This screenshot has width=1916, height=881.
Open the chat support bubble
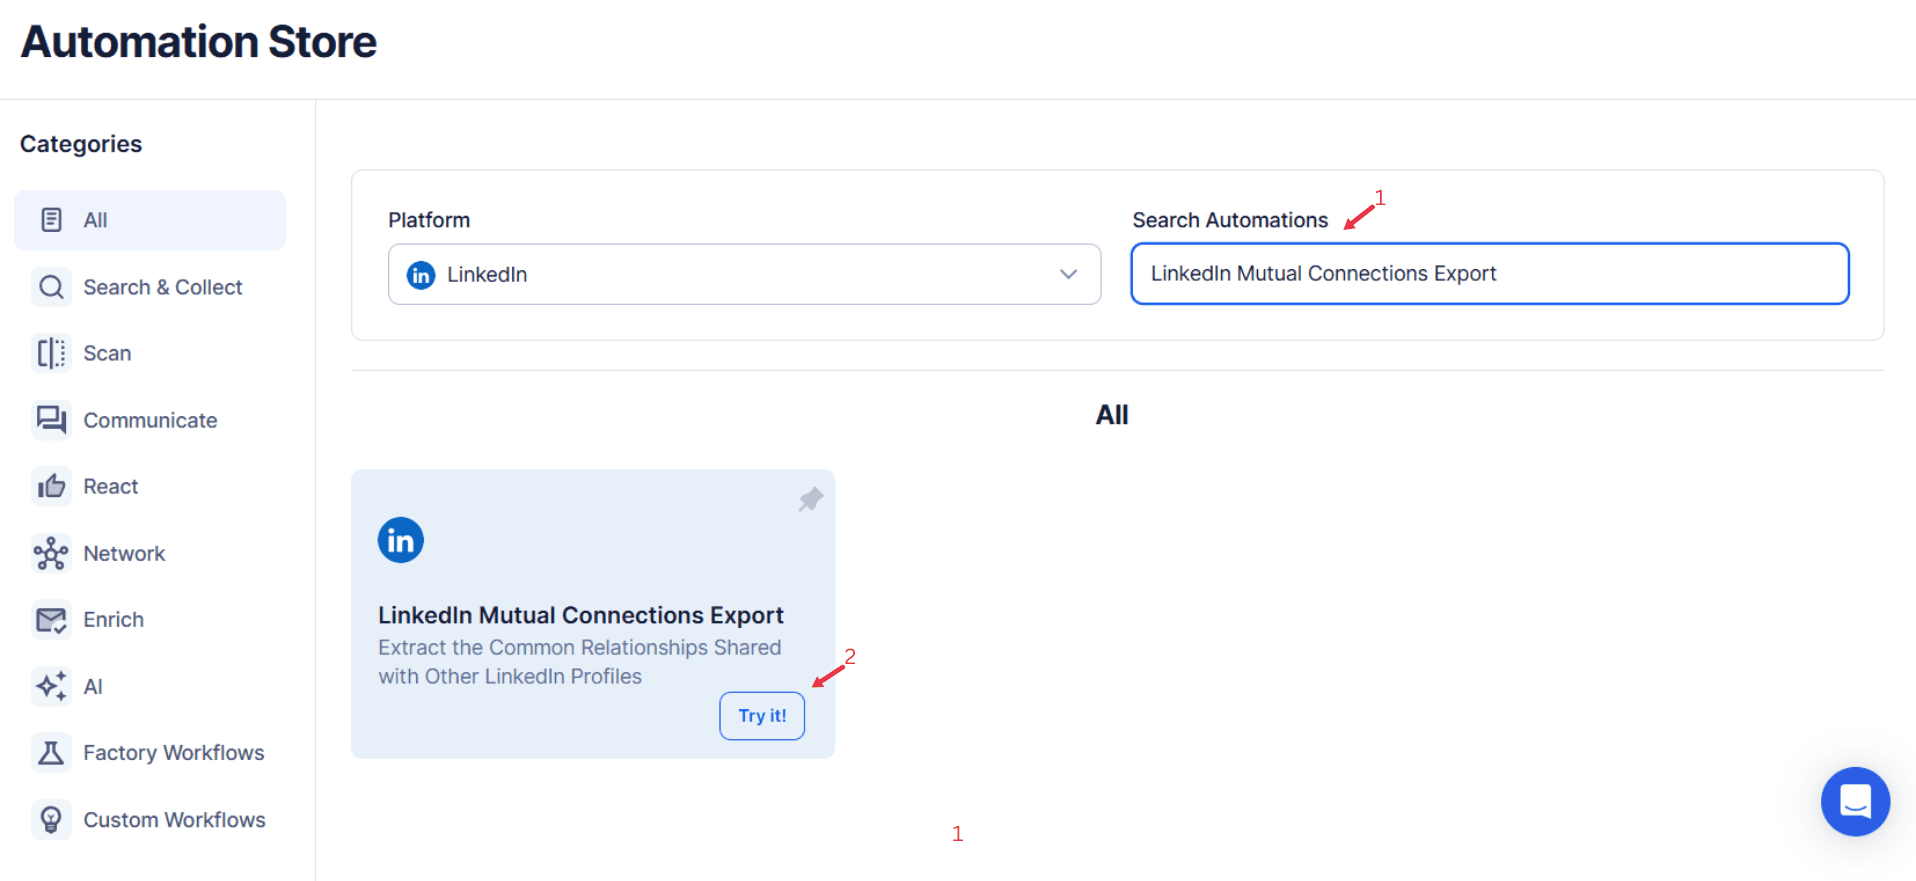point(1854,801)
